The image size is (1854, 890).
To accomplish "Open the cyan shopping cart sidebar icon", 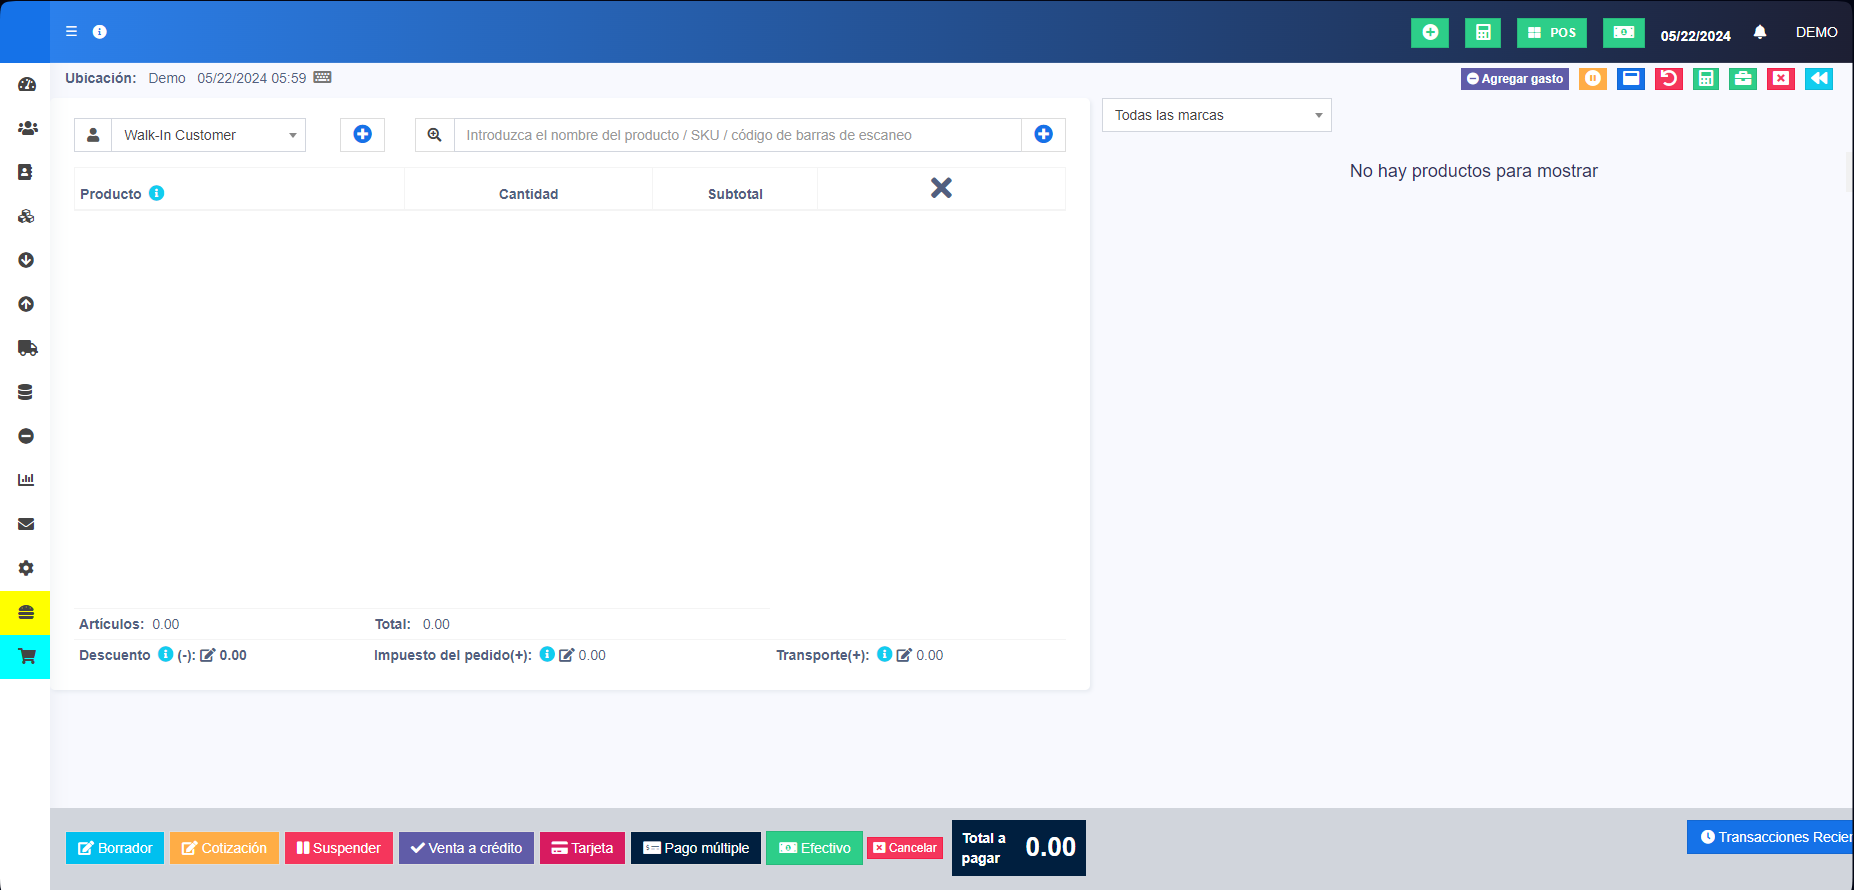I will (x=26, y=656).
